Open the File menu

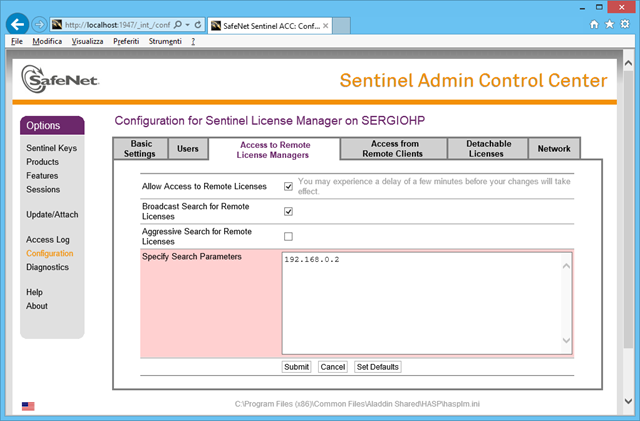tap(17, 41)
